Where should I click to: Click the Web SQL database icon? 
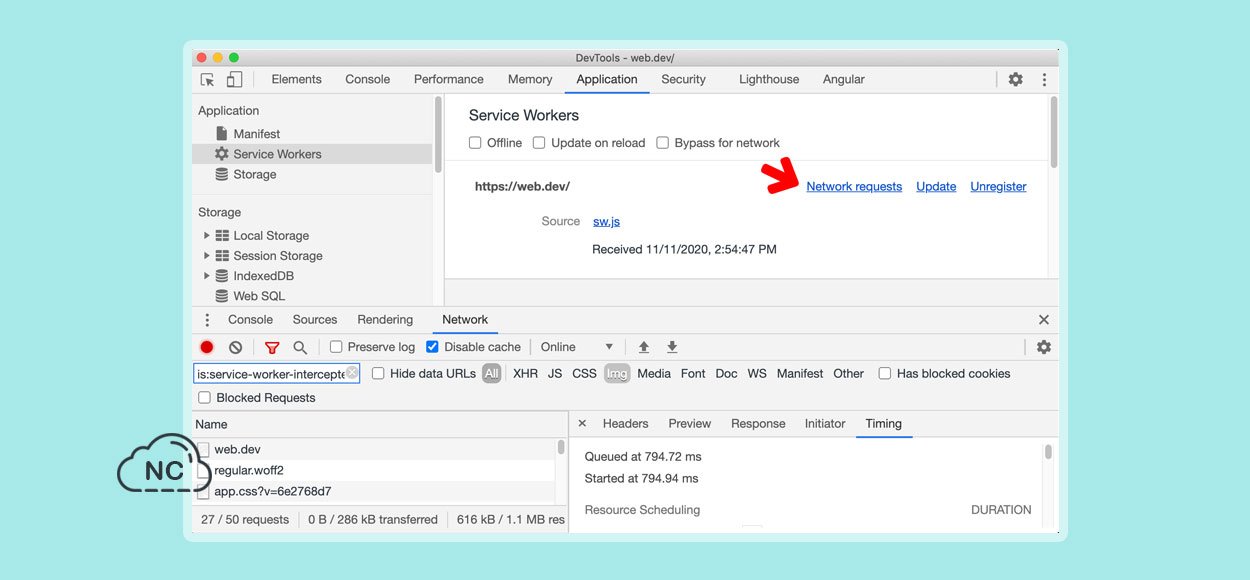[x=222, y=296]
